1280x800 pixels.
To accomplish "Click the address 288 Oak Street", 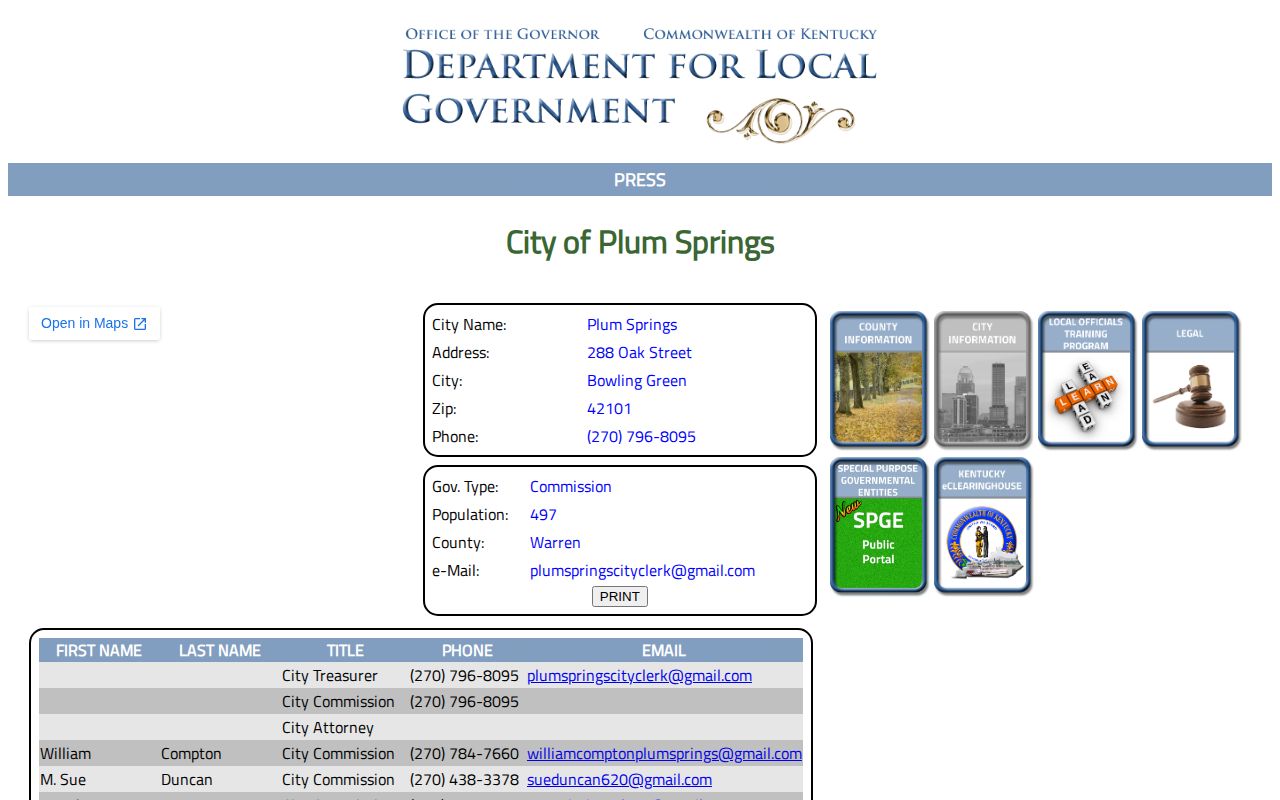I will tap(639, 353).
